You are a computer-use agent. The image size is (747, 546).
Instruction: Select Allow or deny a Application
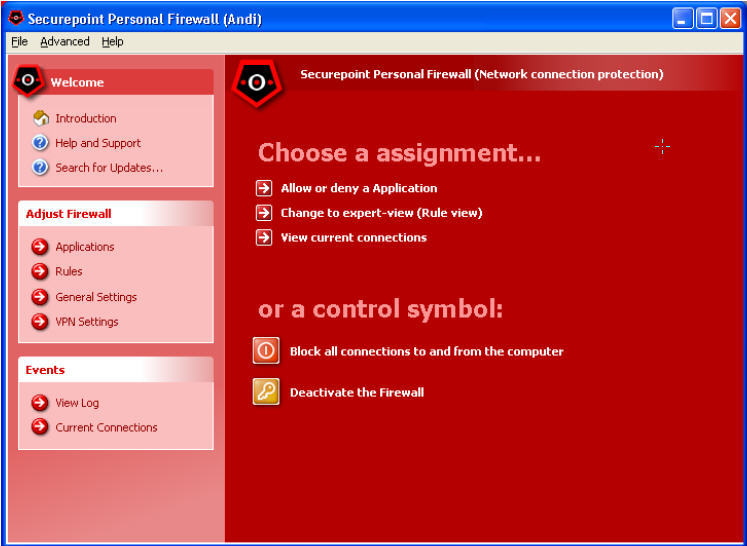click(x=358, y=188)
